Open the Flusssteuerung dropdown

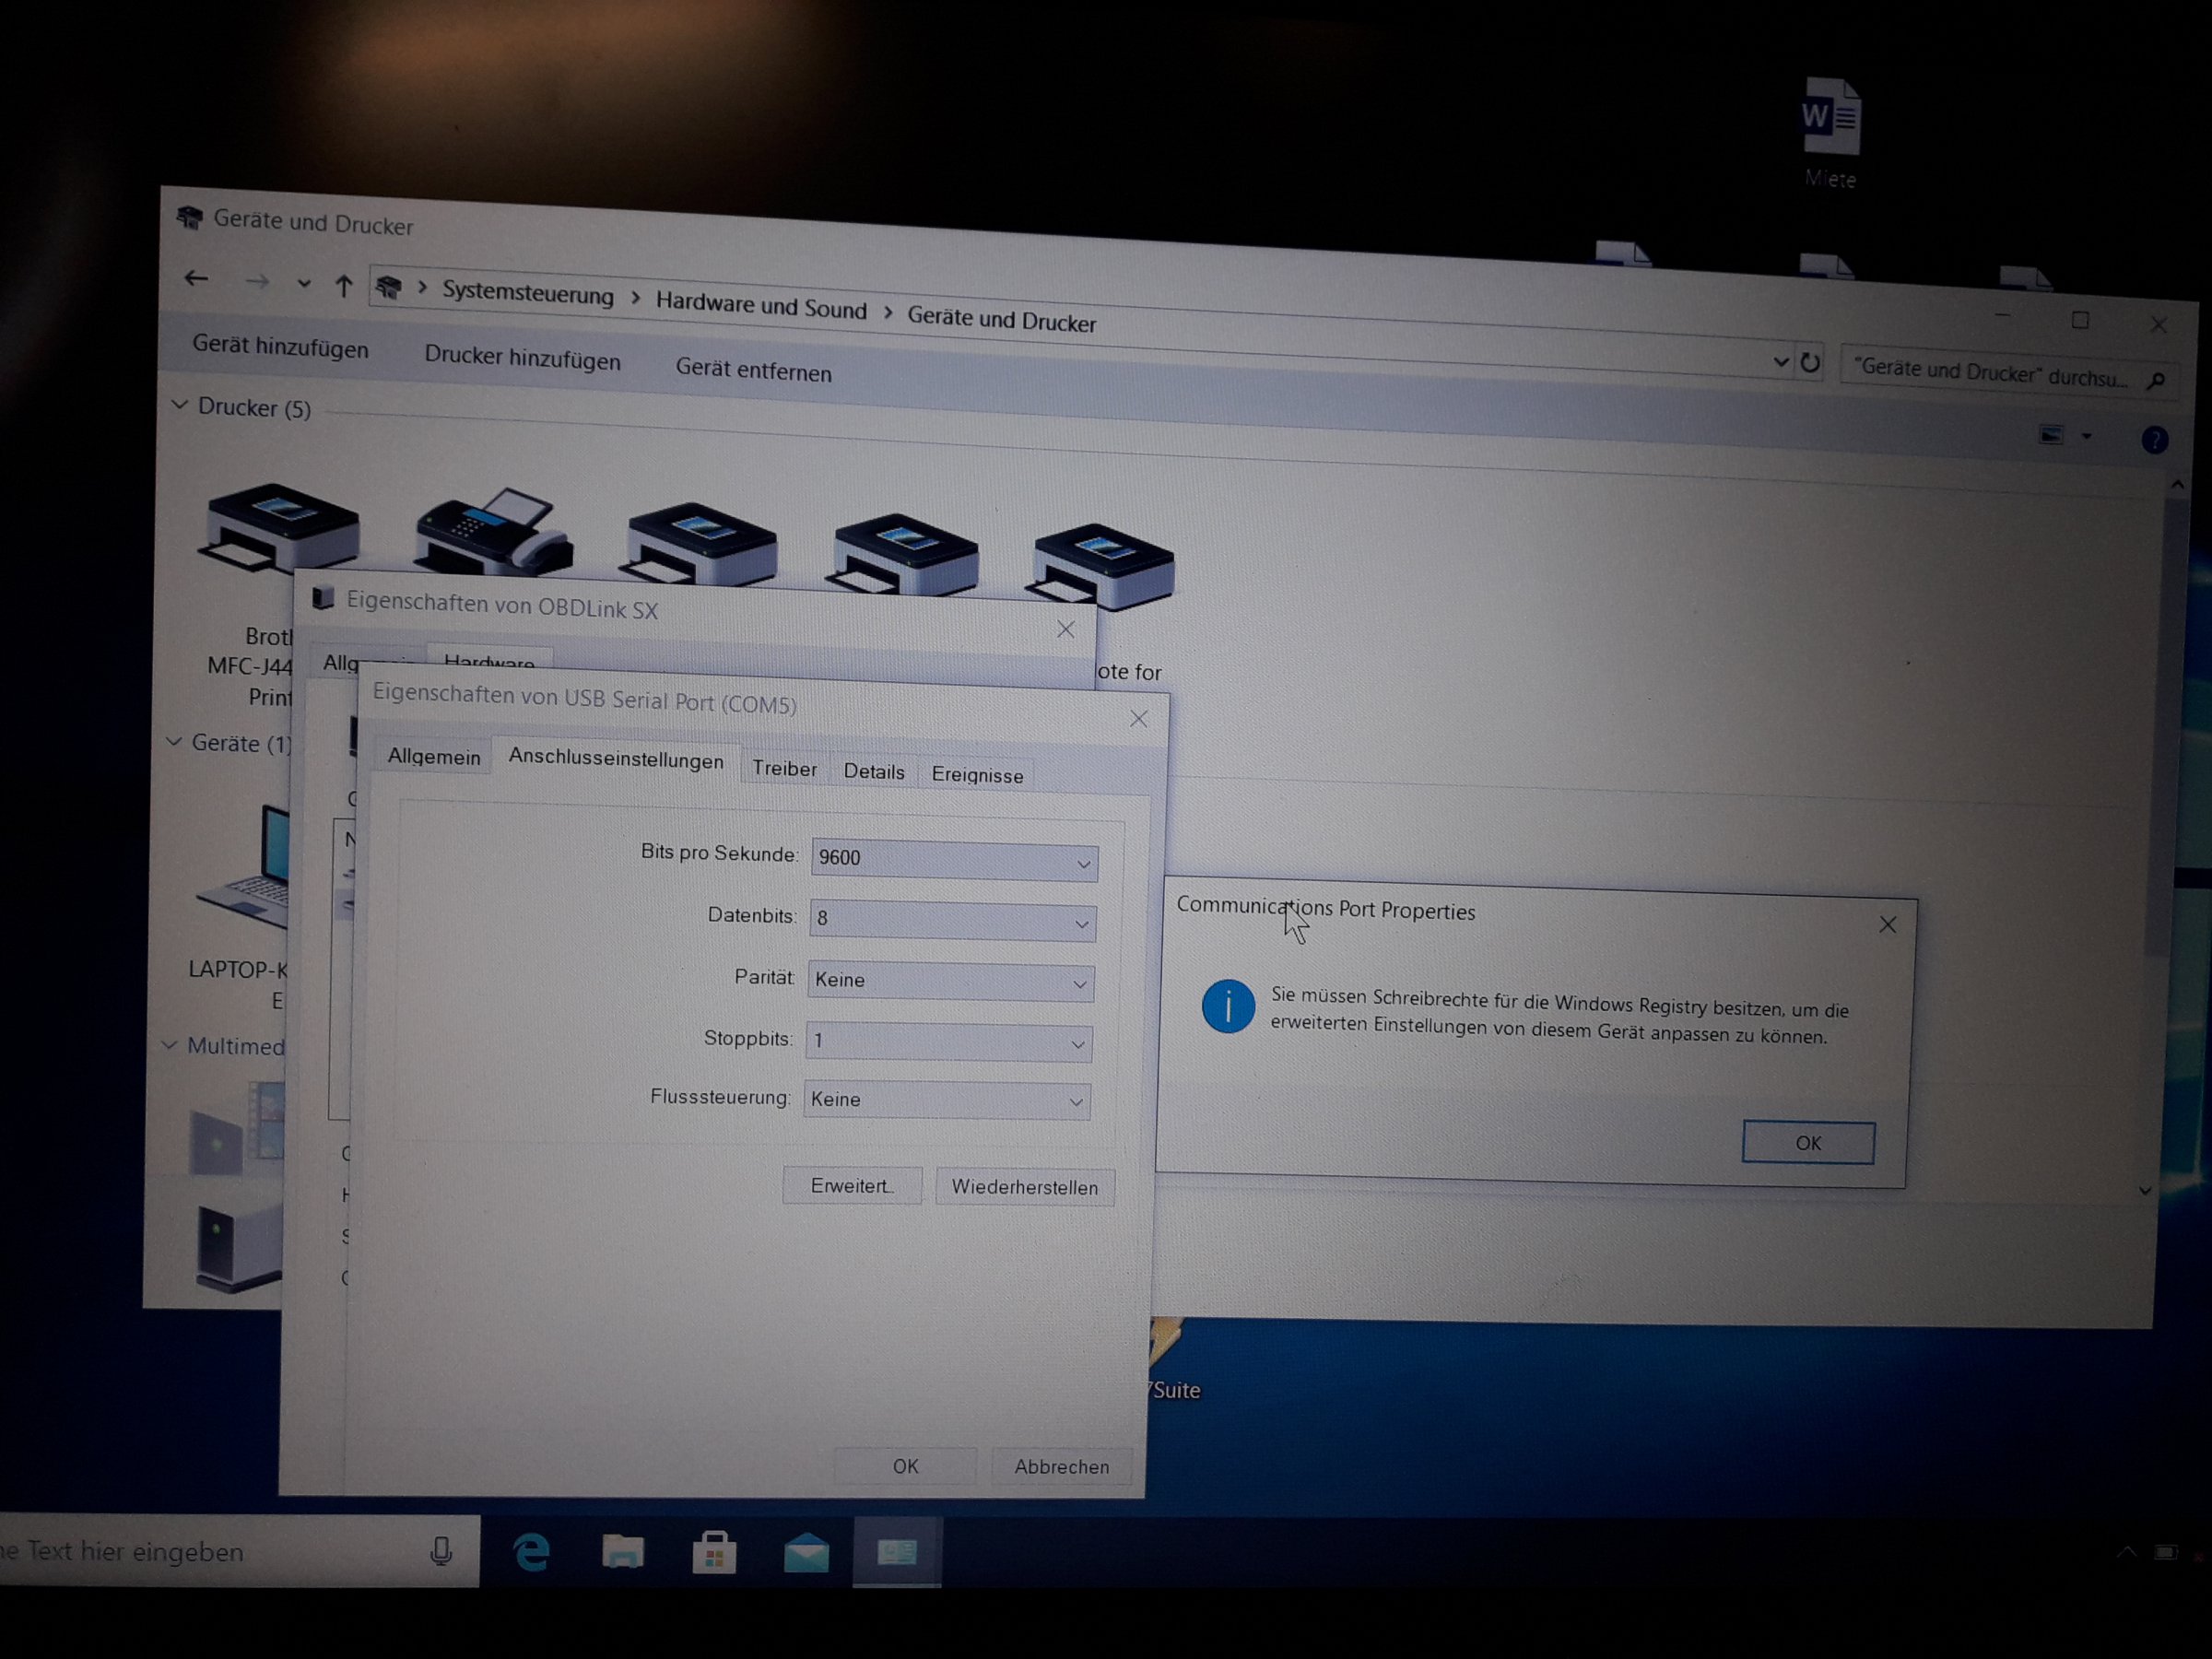(946, 1100)
